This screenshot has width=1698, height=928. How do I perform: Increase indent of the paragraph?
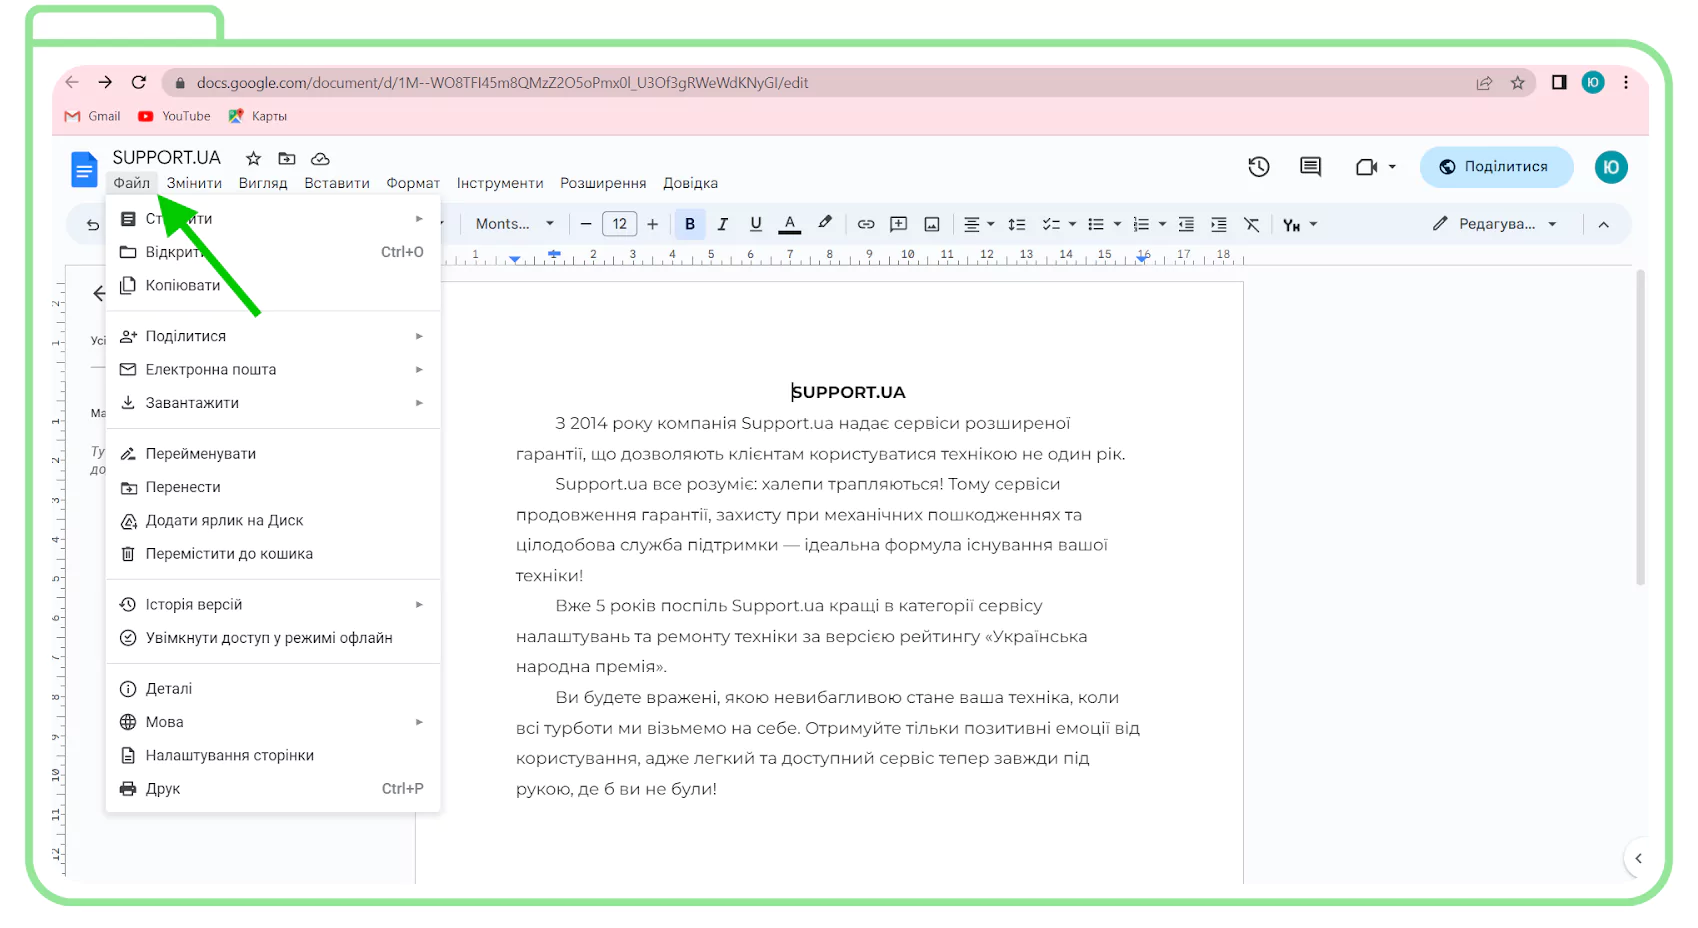(1219, 224)
